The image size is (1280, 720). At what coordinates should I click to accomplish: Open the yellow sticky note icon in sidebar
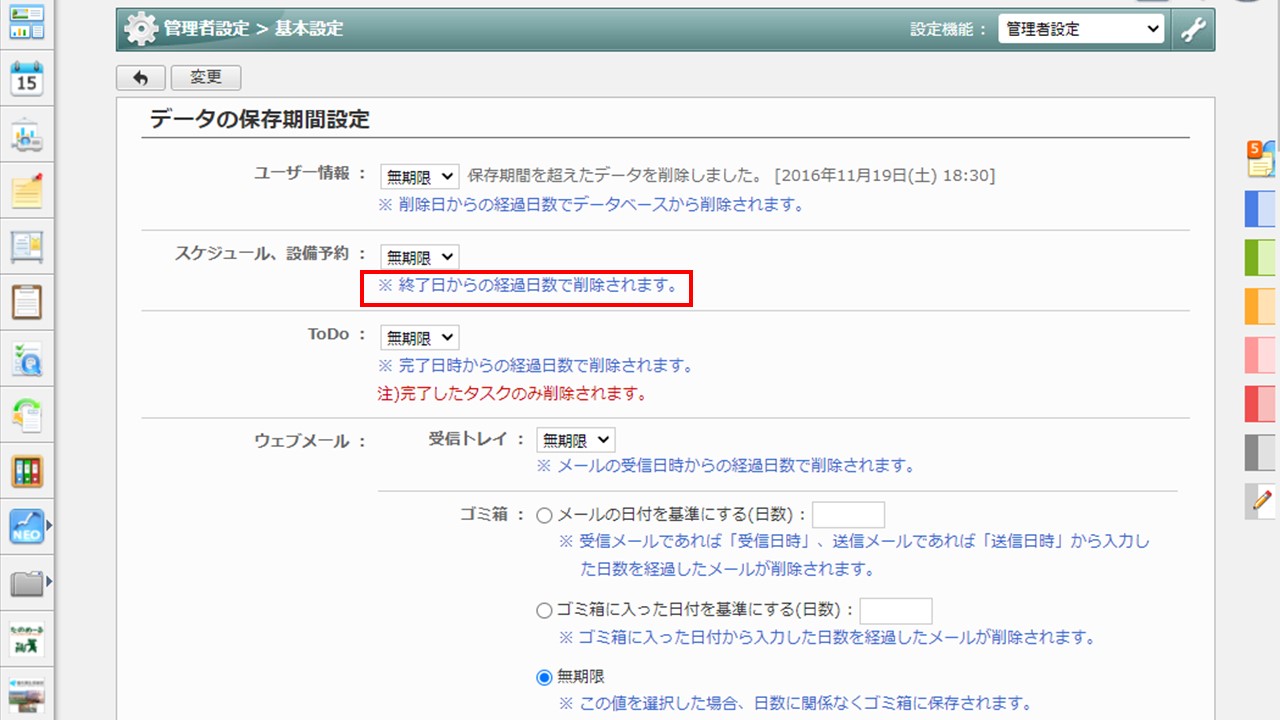tap(27, 190)
